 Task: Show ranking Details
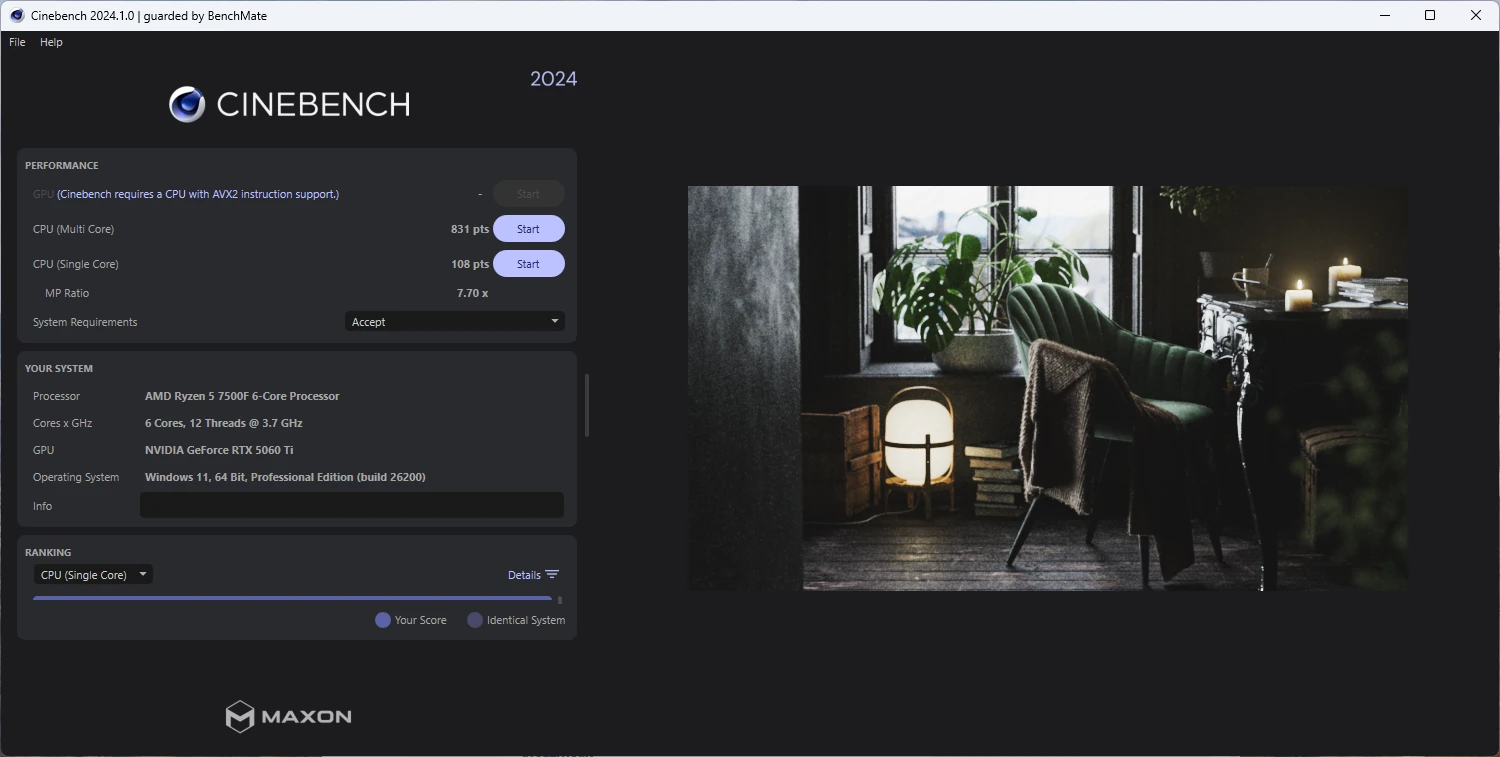[524, 575]
